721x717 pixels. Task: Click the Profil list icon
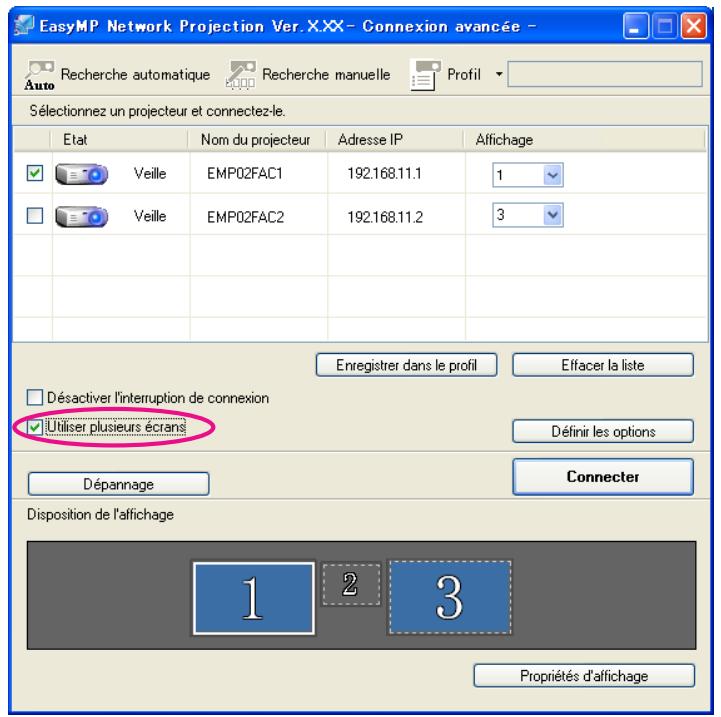click(x=425, y=75)
